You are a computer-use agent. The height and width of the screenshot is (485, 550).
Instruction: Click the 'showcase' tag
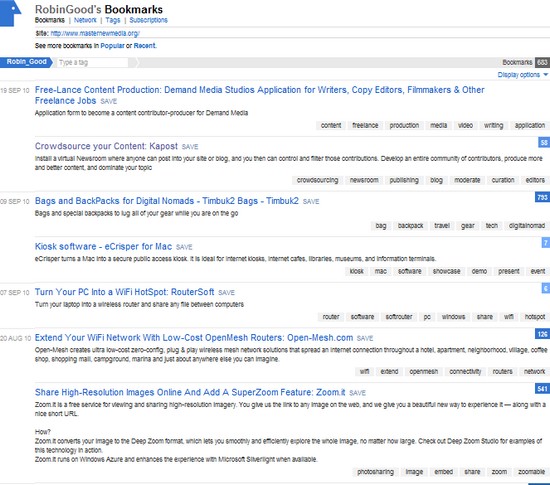[447, 271]
